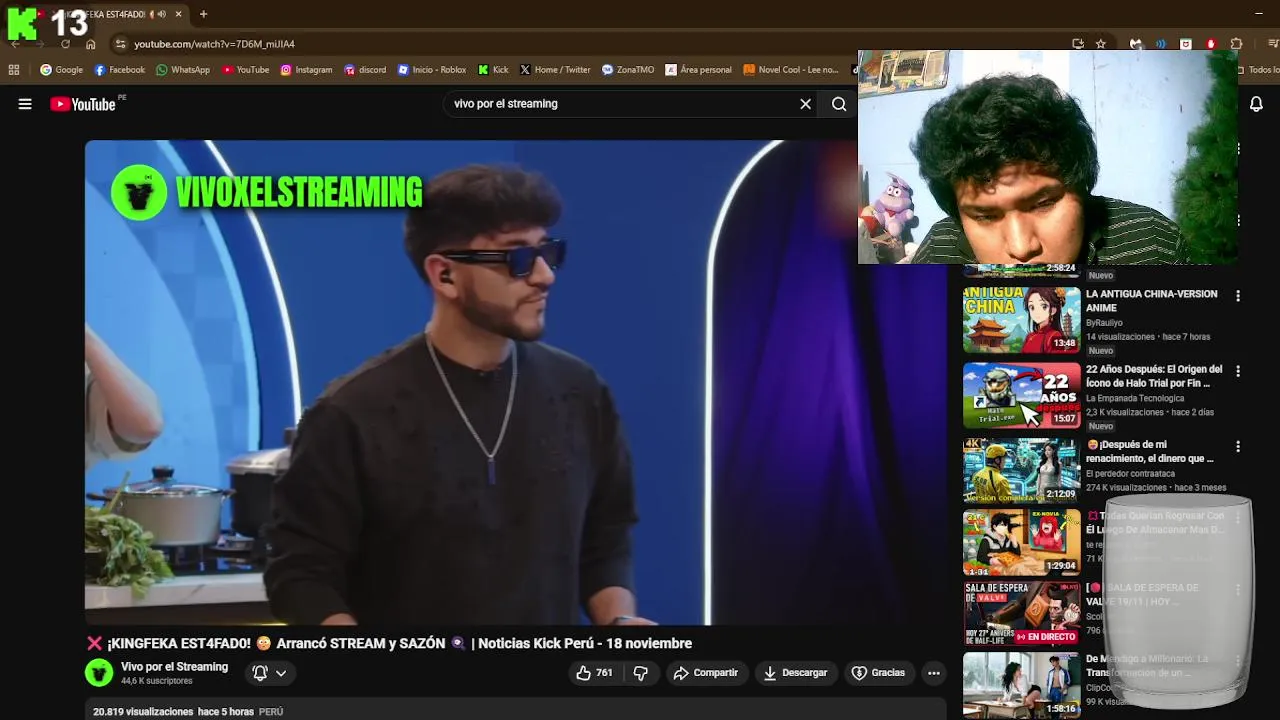Open the WhatsApp bookmark
Viewport: 1280px width, 720px height.
tap(183, 70)
